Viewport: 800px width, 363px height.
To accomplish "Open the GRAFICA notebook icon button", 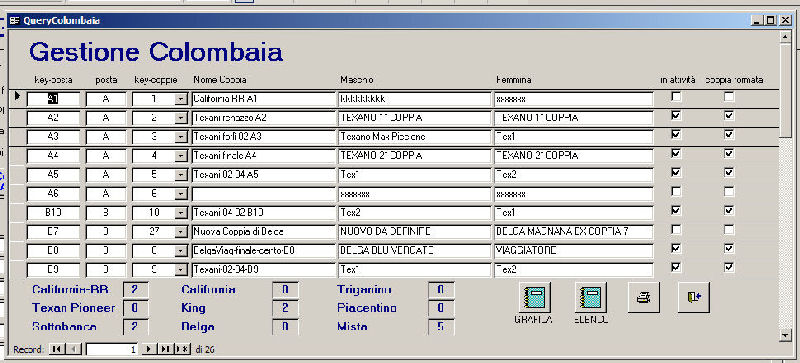I will point(535,297).
